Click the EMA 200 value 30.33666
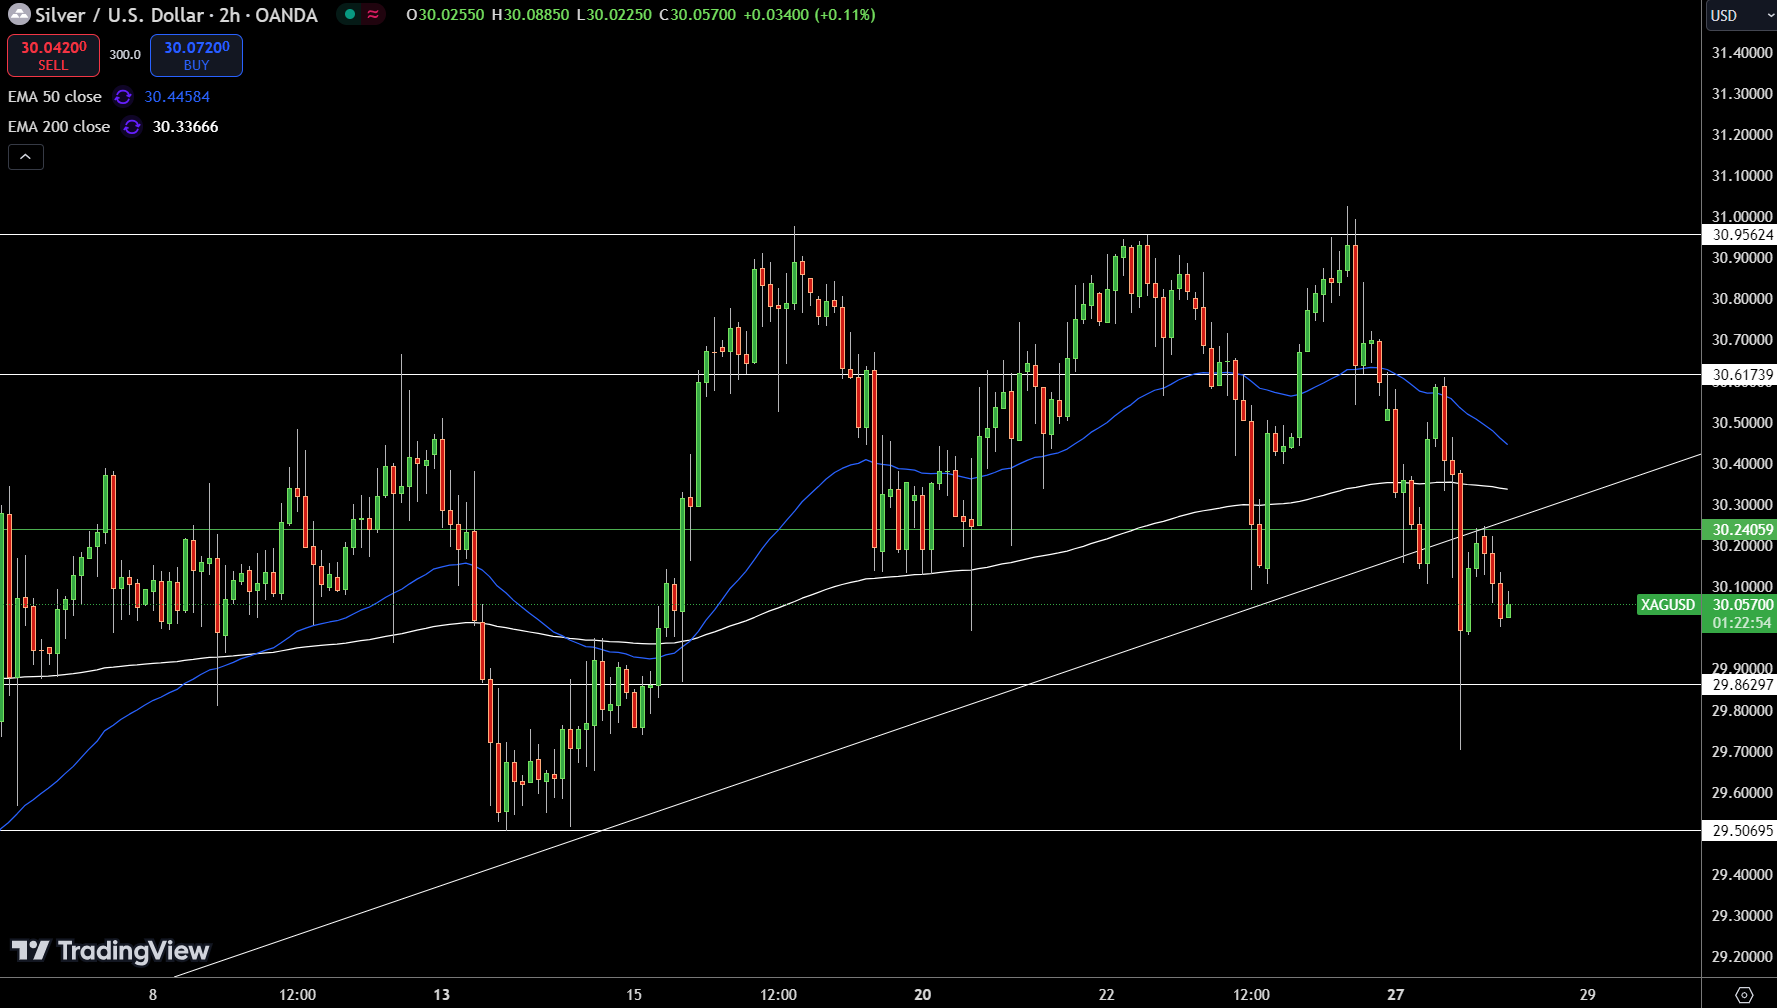 pyautogui.click(x=185, y=127)
